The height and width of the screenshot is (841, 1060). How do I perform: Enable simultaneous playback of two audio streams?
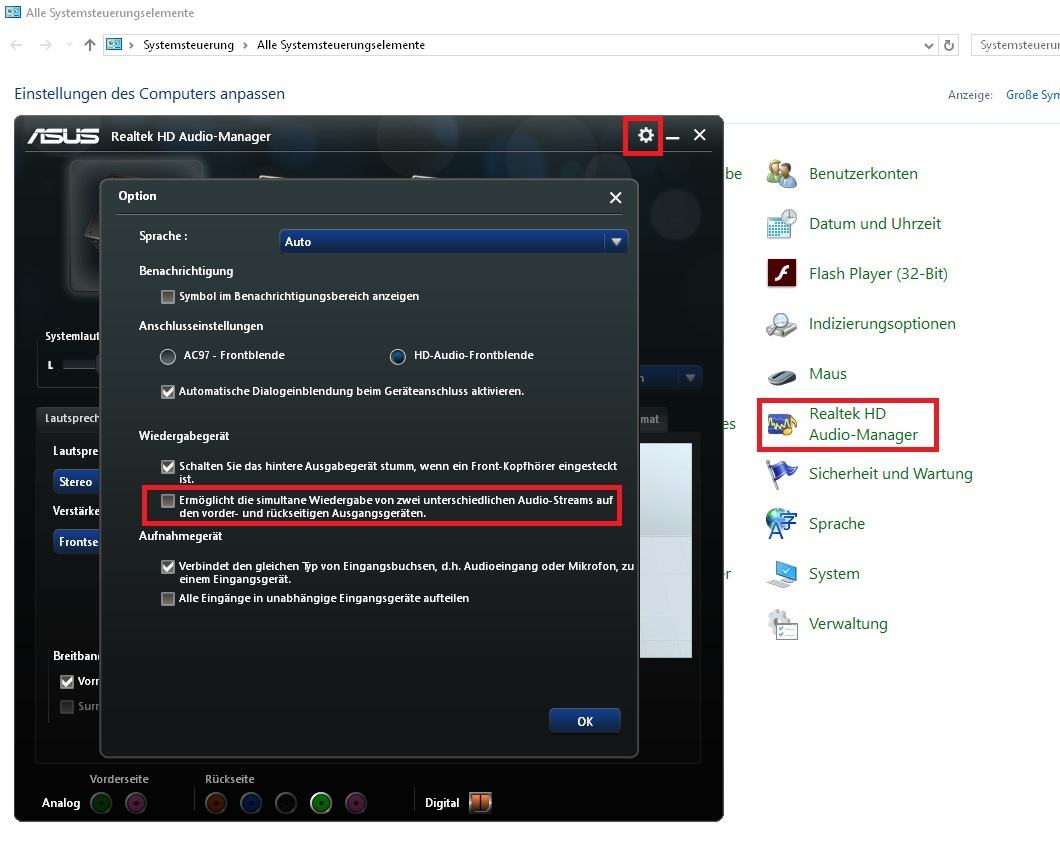click(168, 501)
